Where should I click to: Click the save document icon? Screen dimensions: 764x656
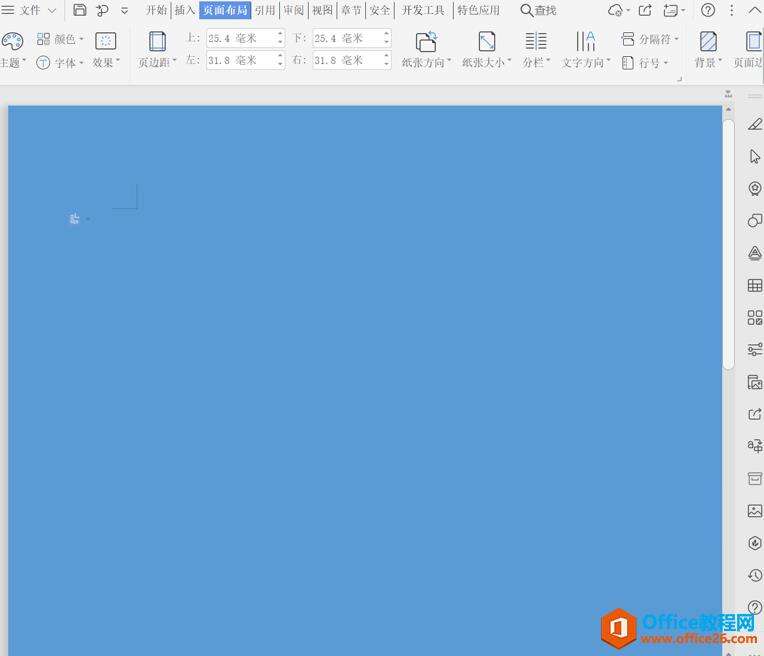point(80,10)
